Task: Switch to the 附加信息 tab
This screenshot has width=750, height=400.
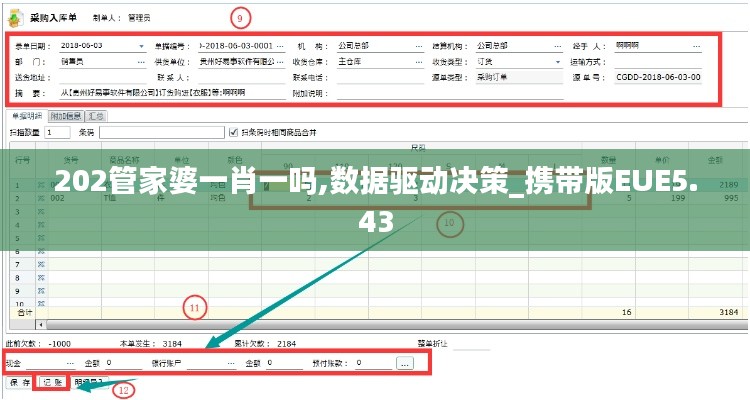Action: pyautogui.click(x=64, y=115)
